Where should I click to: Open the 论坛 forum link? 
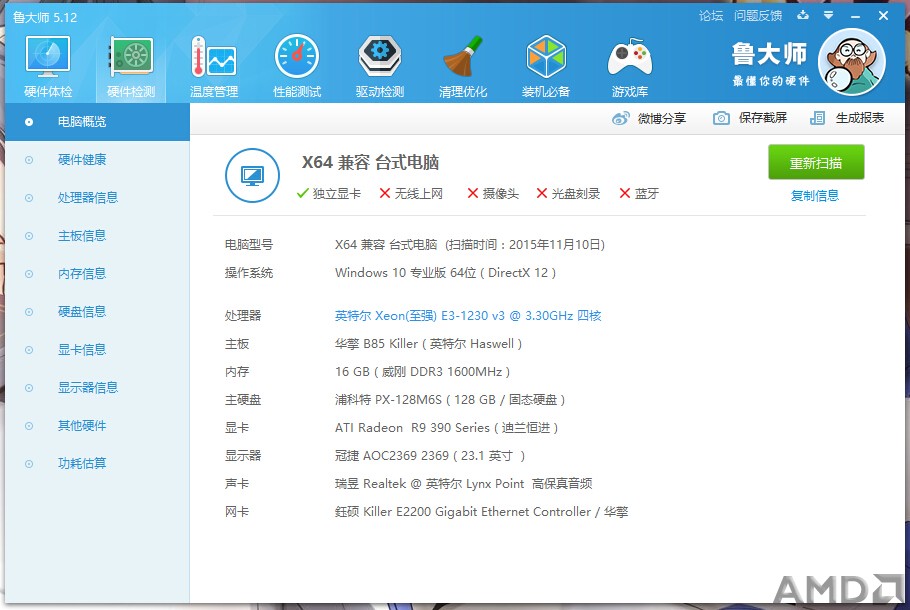pos(711,16)
